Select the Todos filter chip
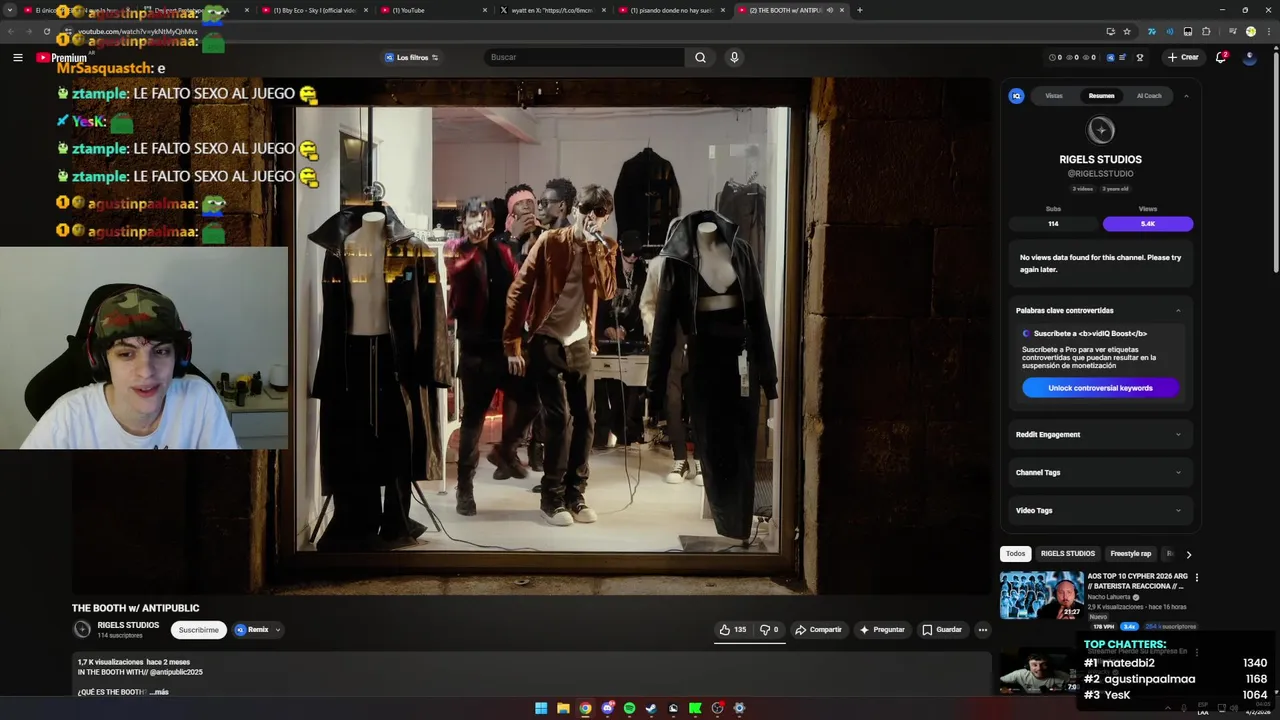 pos(1015,554)
